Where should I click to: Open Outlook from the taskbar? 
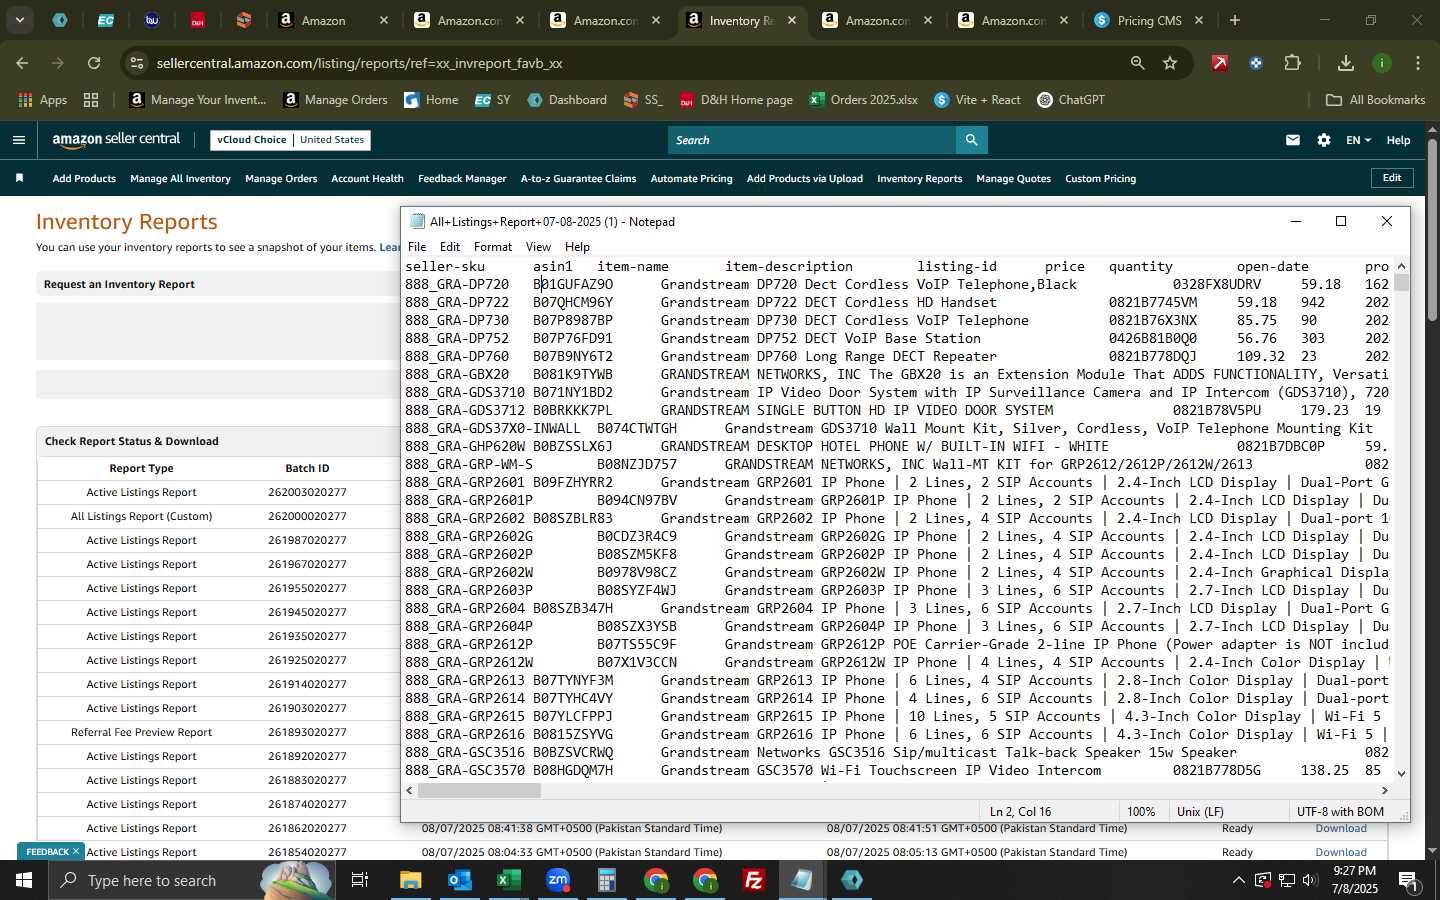460,880
